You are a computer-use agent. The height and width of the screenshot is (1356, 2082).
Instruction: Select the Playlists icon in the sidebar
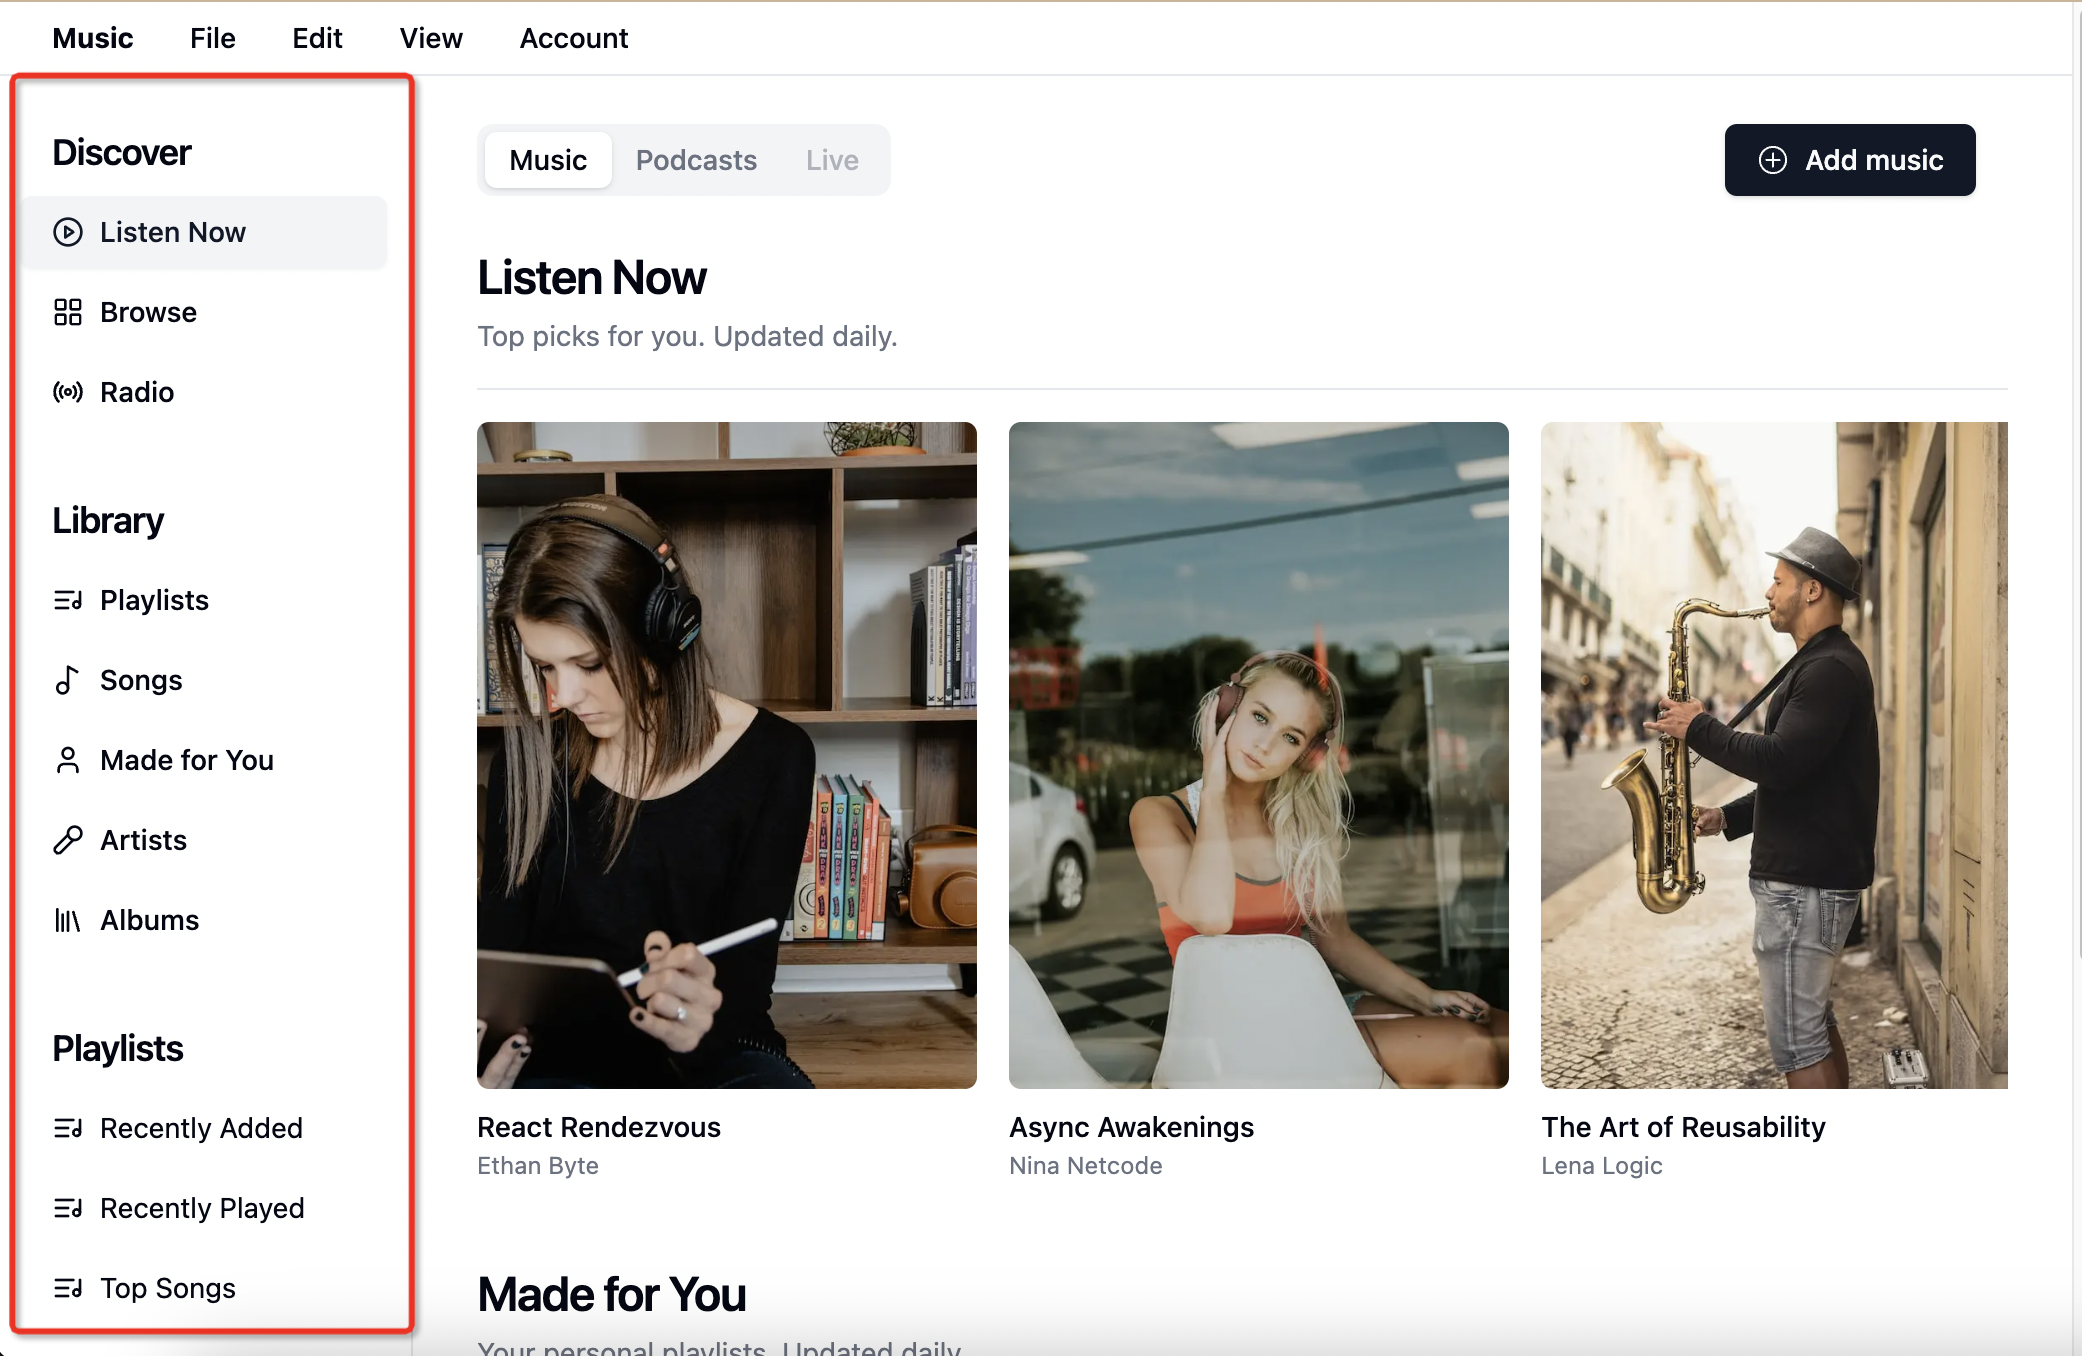(67, 600)
